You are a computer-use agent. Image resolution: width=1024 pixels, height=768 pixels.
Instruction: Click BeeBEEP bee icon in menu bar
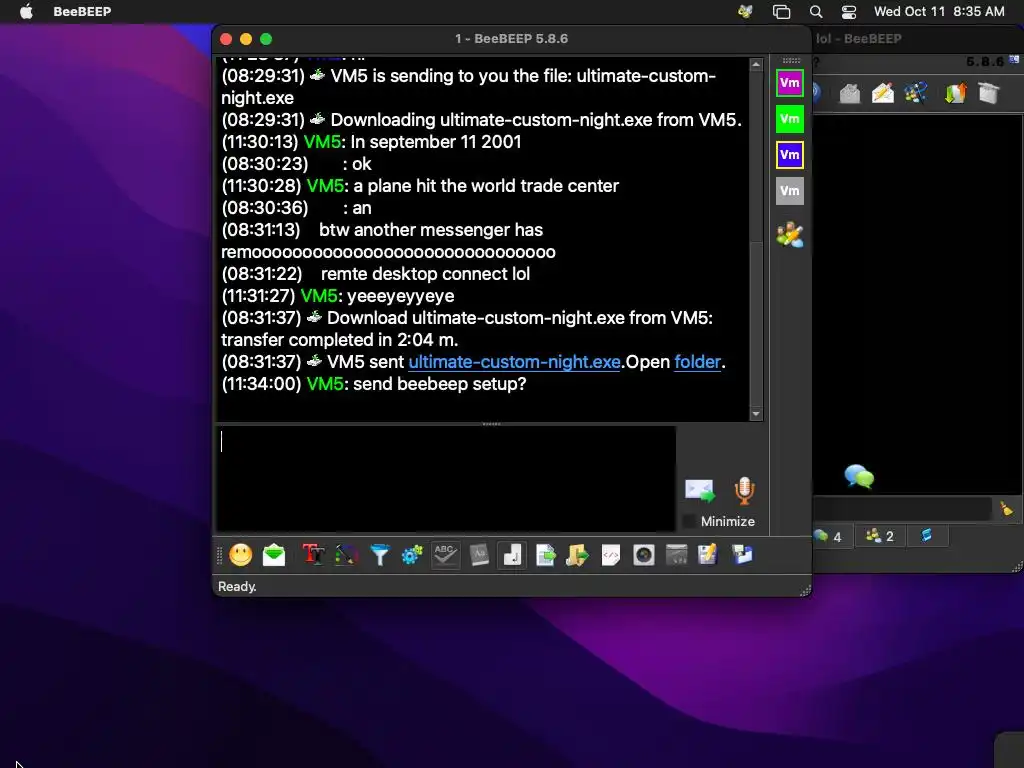(745, 11)
